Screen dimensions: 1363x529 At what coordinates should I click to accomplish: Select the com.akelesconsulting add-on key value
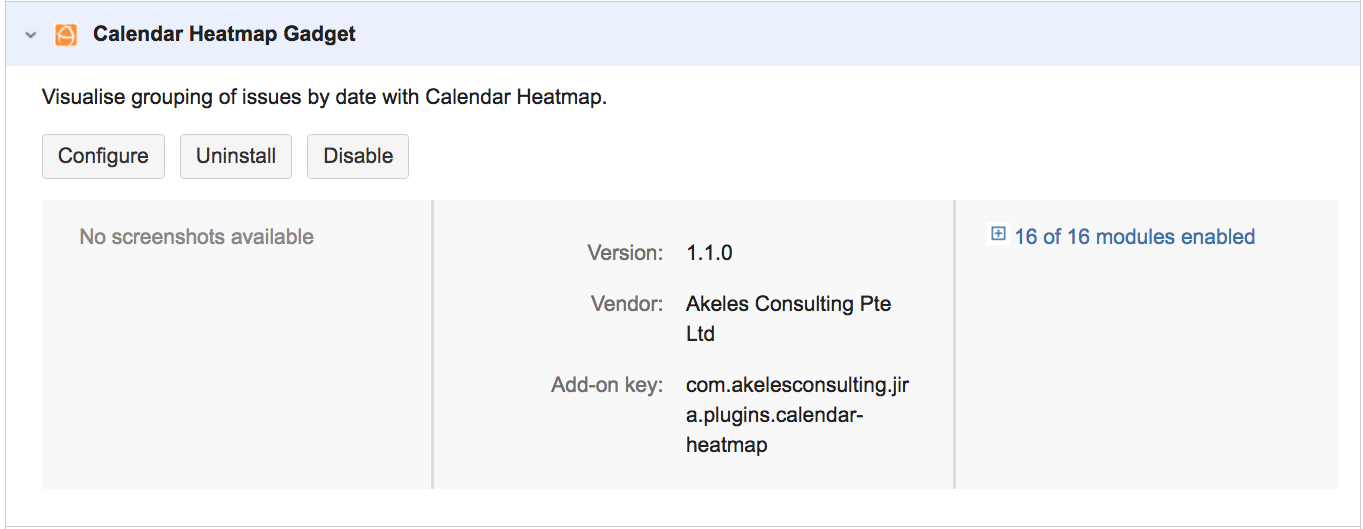[797, 385]
